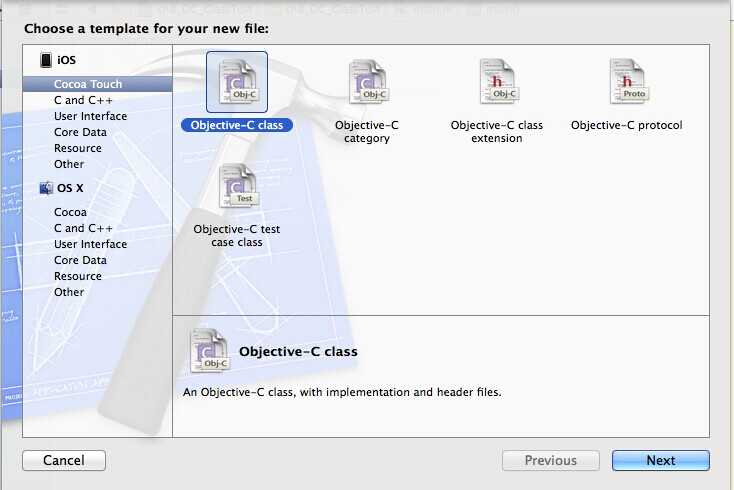The height and width of the screenshot is (490, 734).
Task: Cancel the new file dialog
Action: pyautogui.click(x=64, y=461)
